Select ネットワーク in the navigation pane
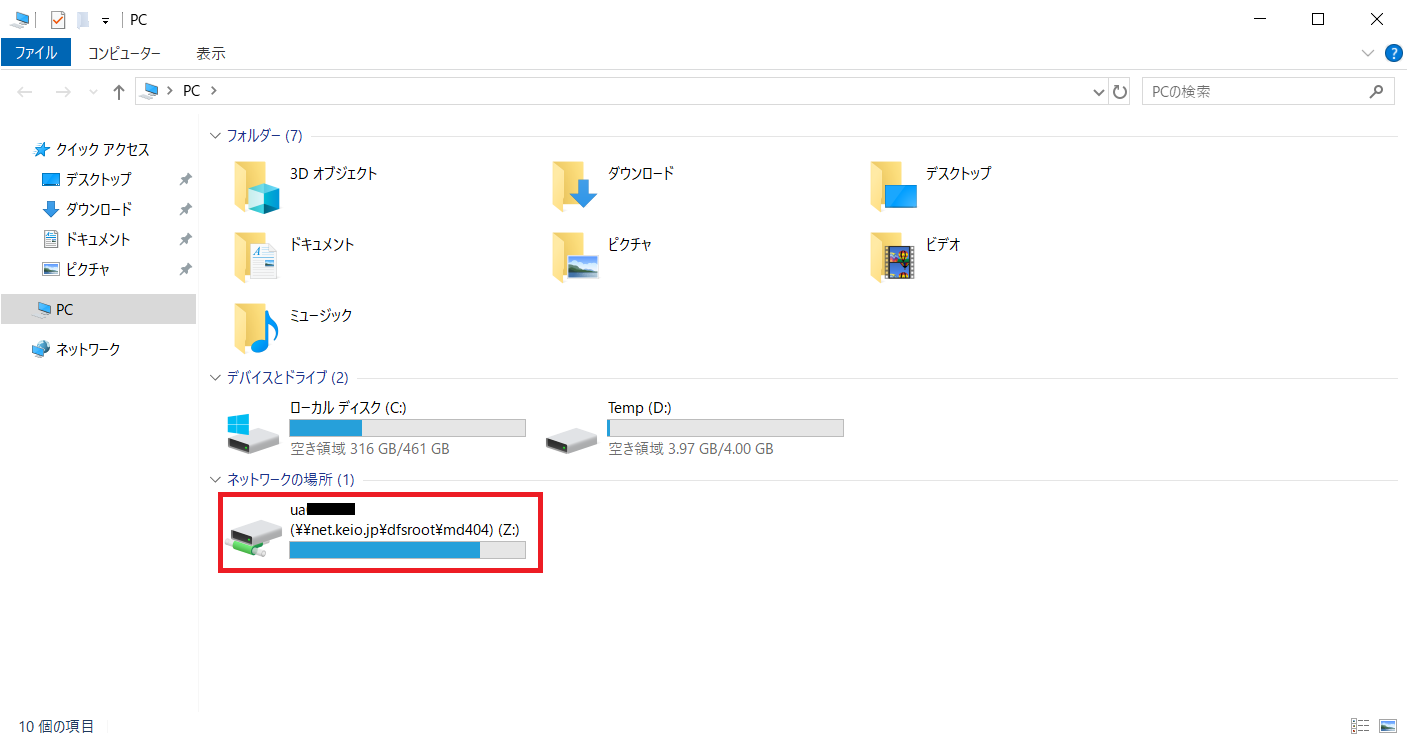Image resolution: width=1408 pixels, height=742 pixels. point(87,349)
